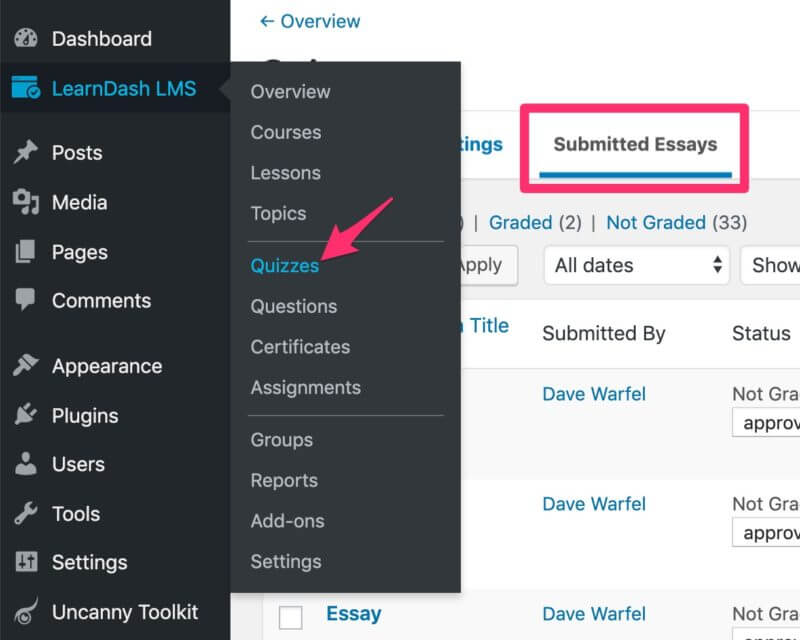Click the Plugins plug icon

tap(25, 415)
